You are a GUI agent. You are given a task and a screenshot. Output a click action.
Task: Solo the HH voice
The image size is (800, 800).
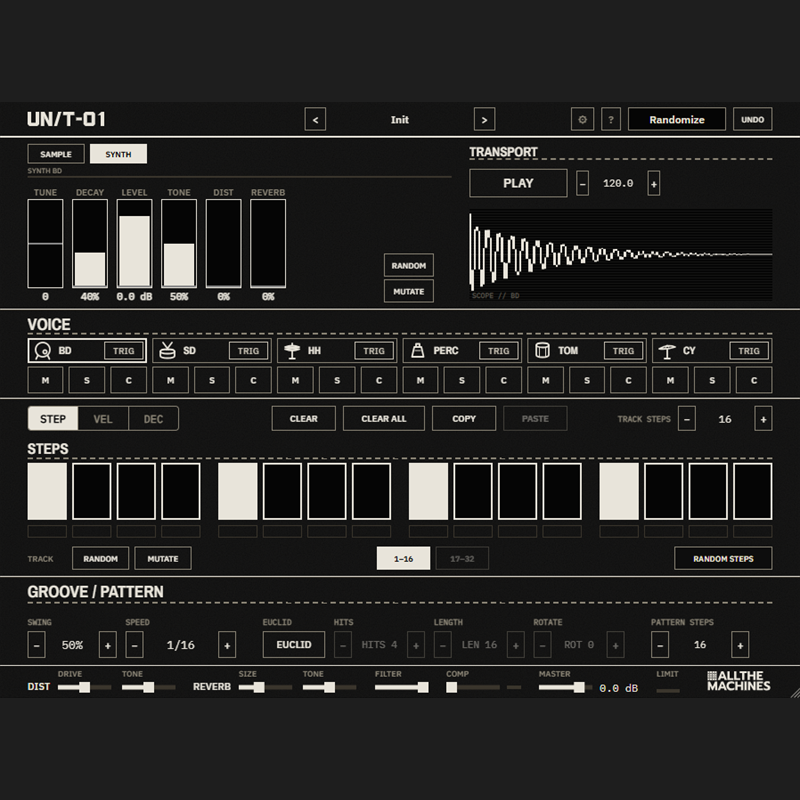coord(337,380)
